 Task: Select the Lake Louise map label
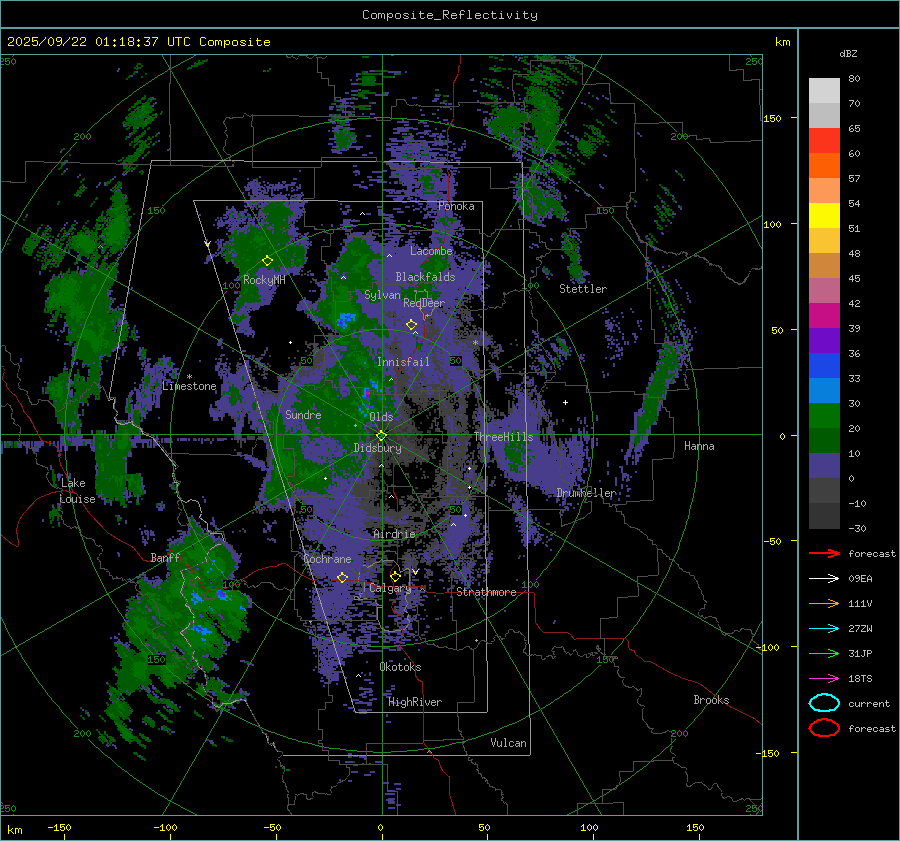(x=77, y=491)
